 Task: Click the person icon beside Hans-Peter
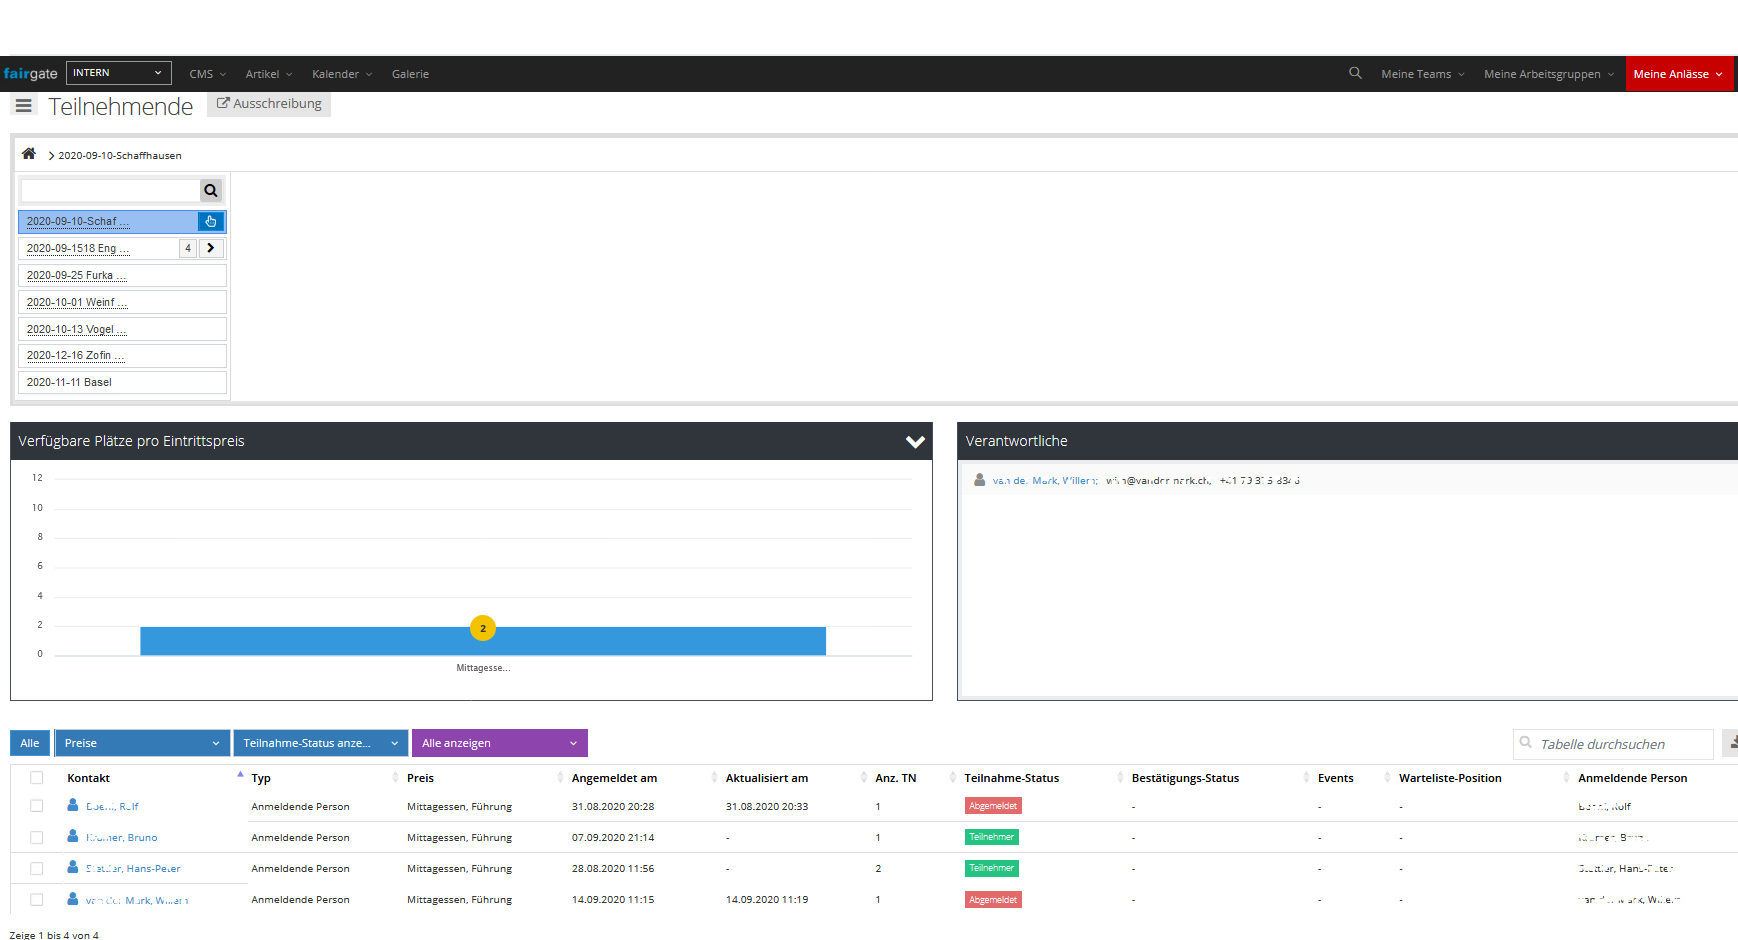coord(73,867)
